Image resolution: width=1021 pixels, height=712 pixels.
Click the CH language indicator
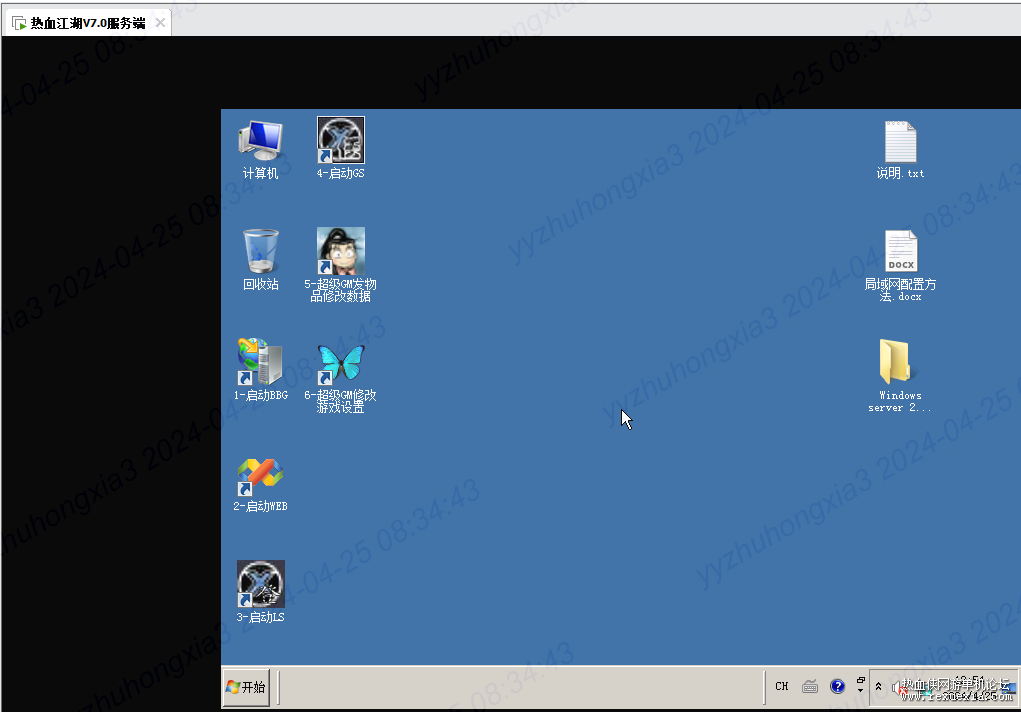[782, 686]
